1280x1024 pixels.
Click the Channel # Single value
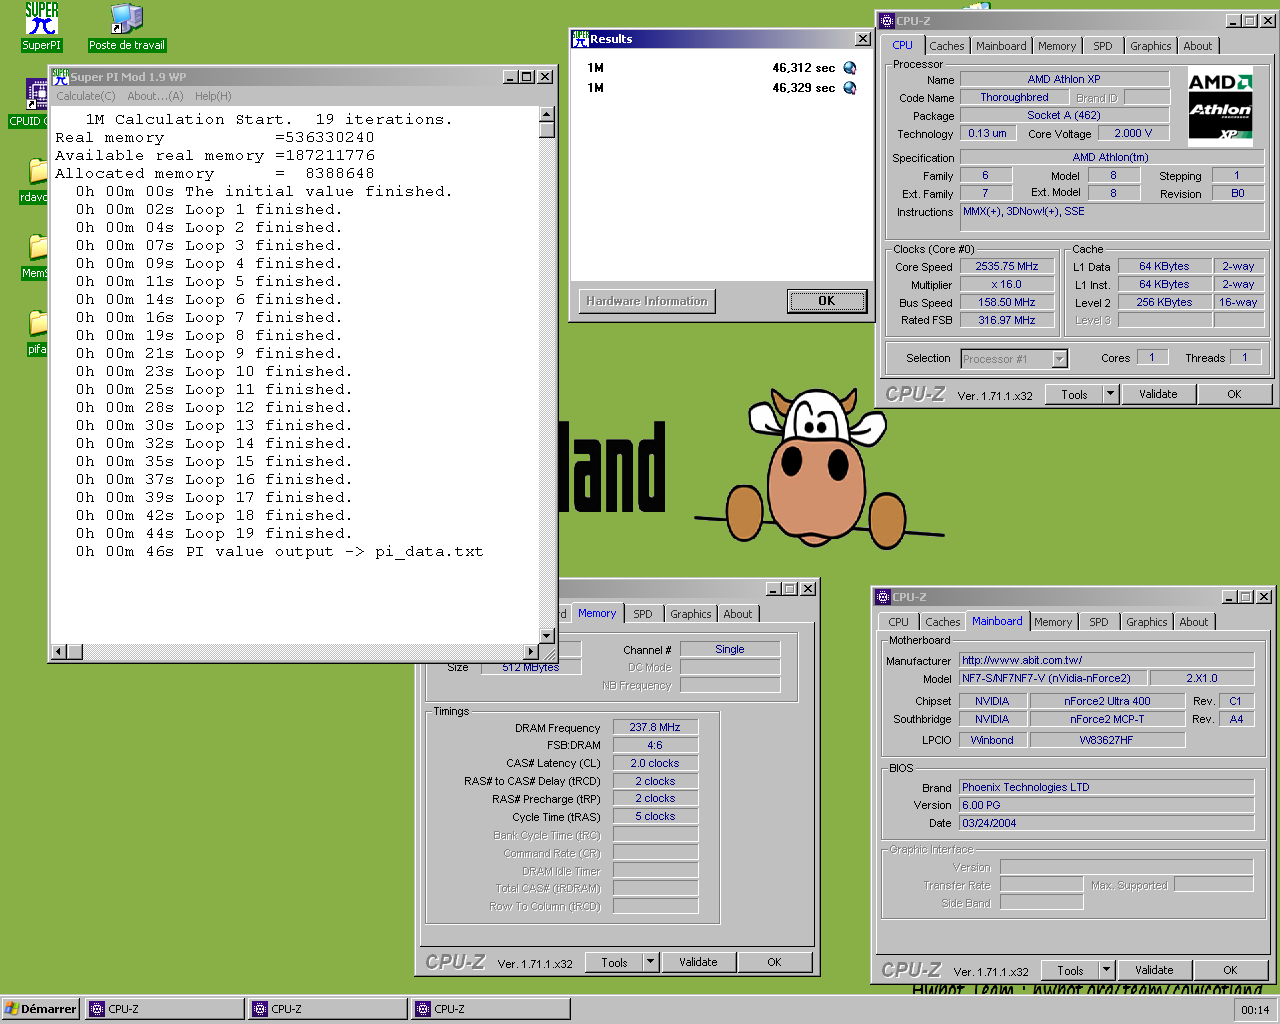point(730,649)
